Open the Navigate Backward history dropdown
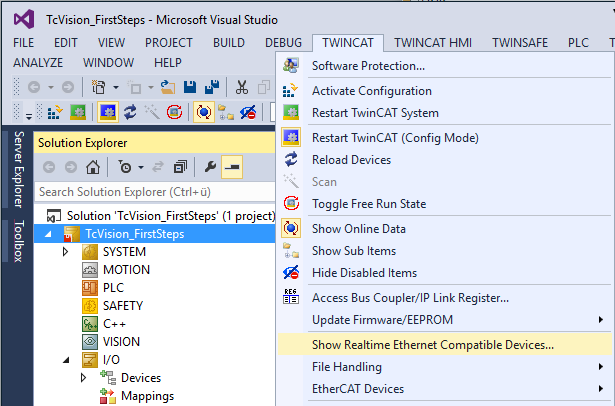Viewport: 615px width, 406px height. tap(51, 87)
